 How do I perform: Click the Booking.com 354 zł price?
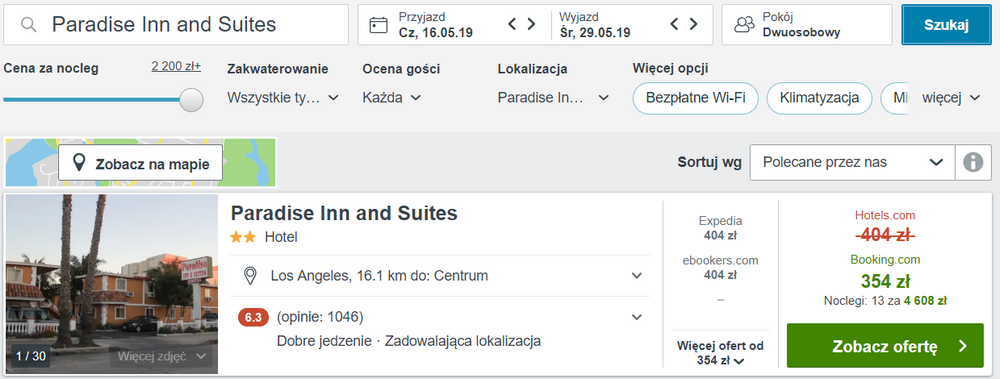pyautogui.click(x=885, y=281)
